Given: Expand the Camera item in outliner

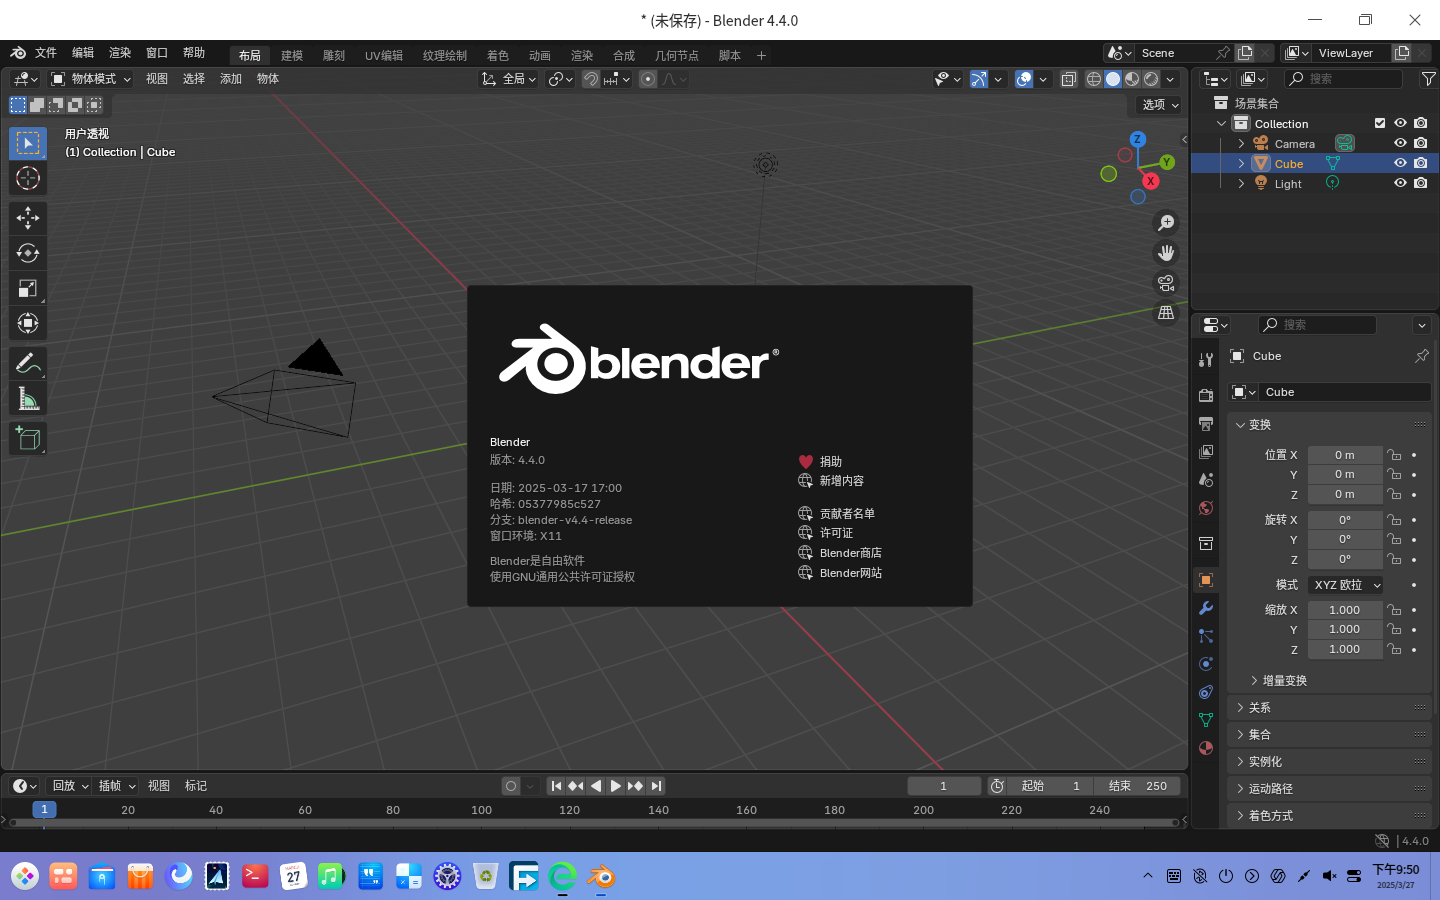Looking at the screenshot, I should 1241,144.
